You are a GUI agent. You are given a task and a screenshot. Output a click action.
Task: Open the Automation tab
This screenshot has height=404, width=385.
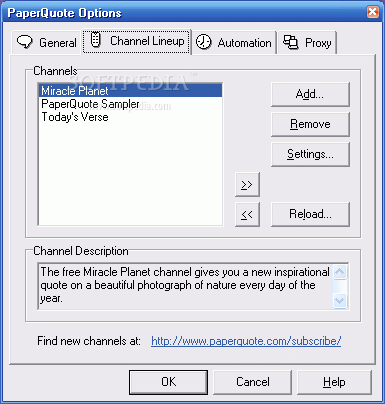click(x=234, y=42)
